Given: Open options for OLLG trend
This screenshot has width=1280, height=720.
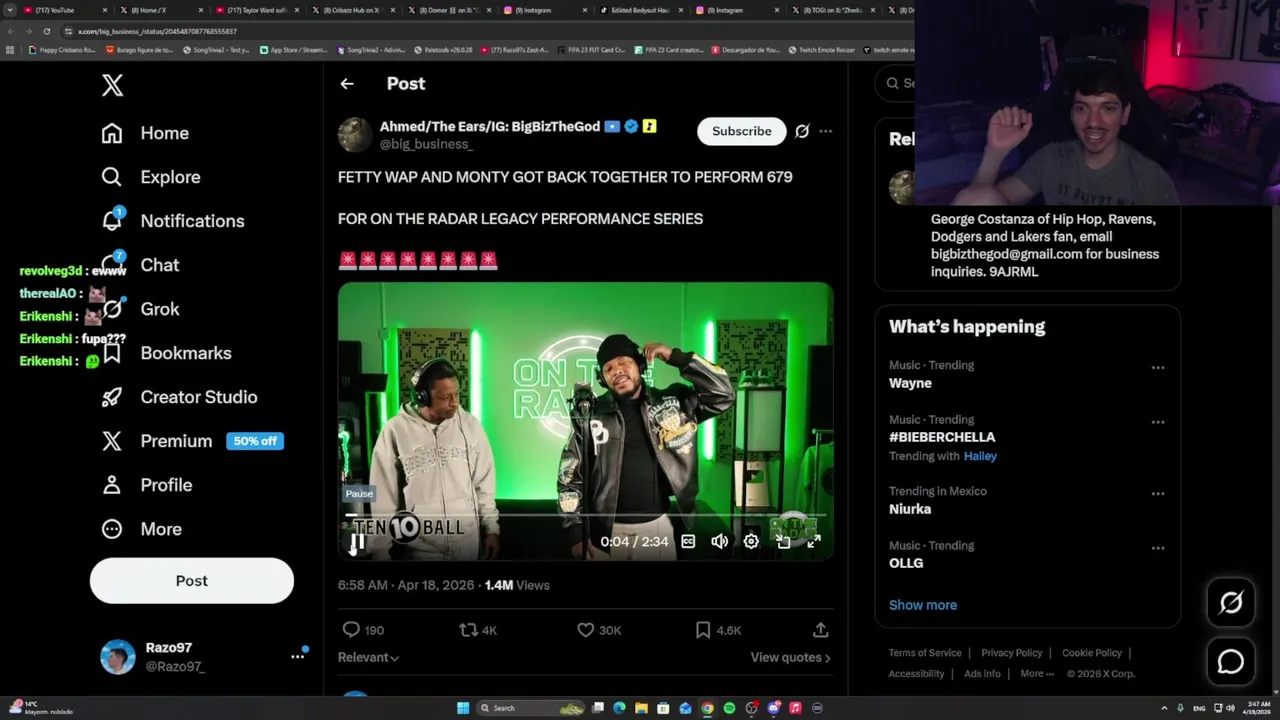Looking at the screenshot, I should pos(1157,548).
